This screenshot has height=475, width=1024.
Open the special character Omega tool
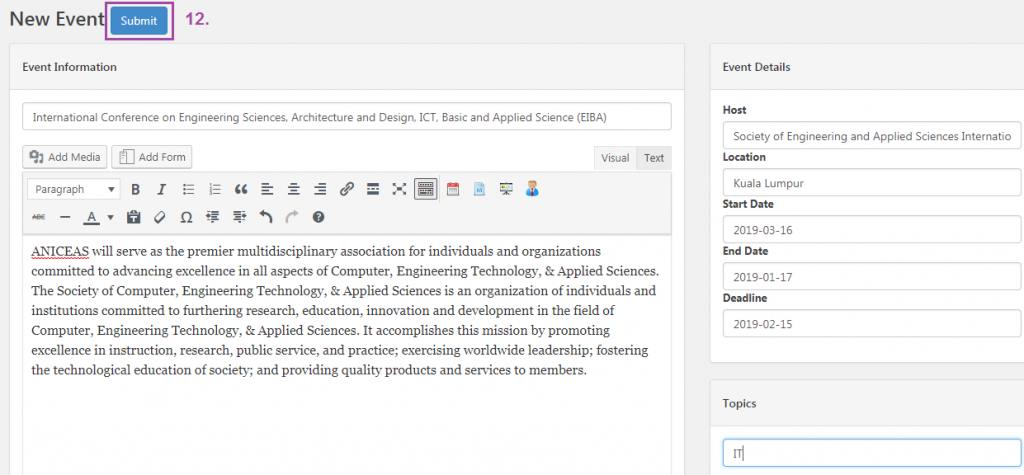point(186,217)
